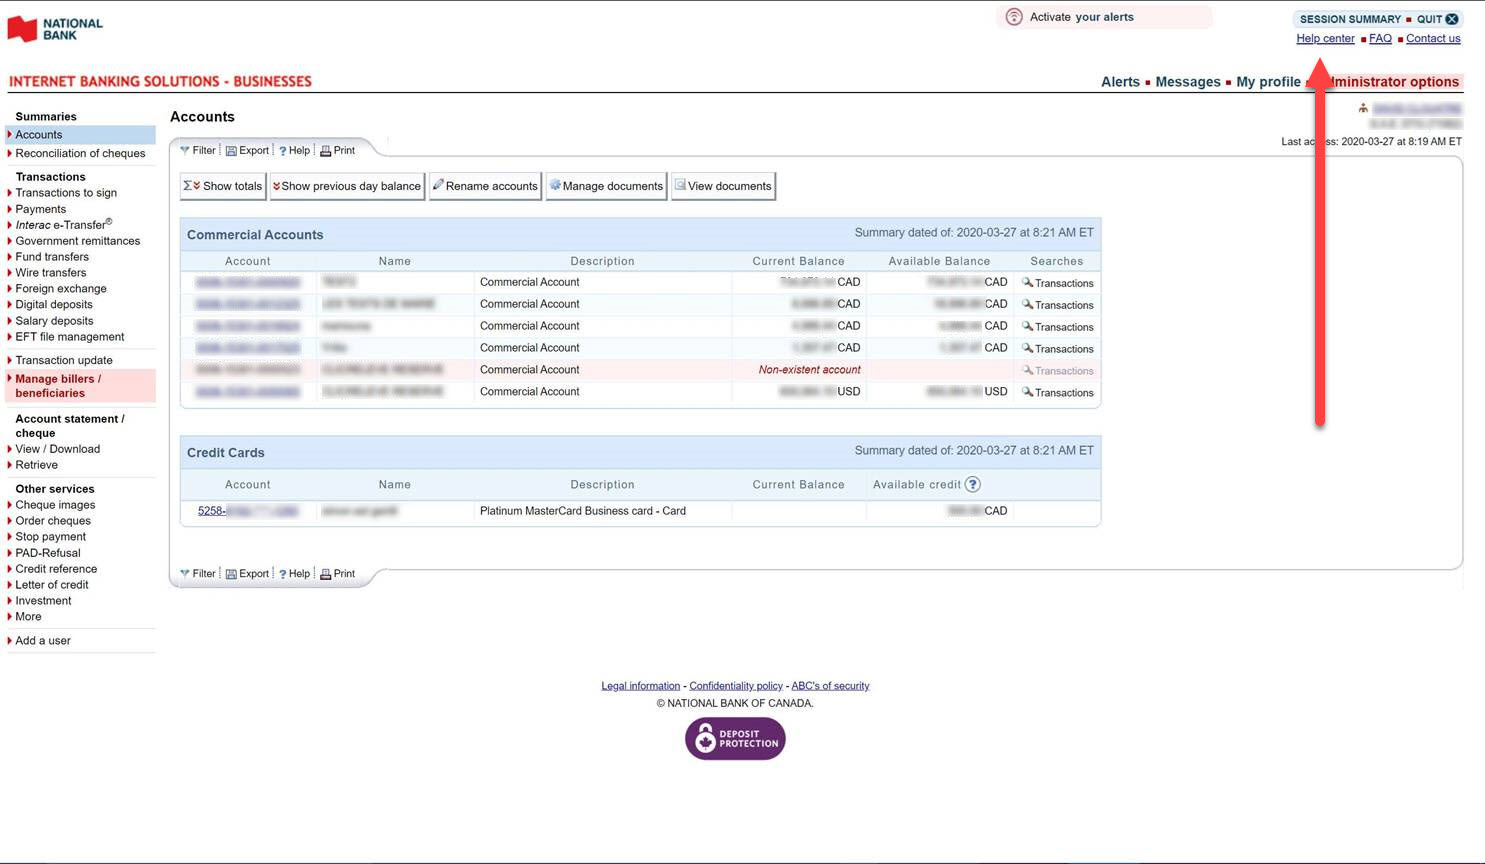Click the Available credit help icon

(x=973, y=484)
